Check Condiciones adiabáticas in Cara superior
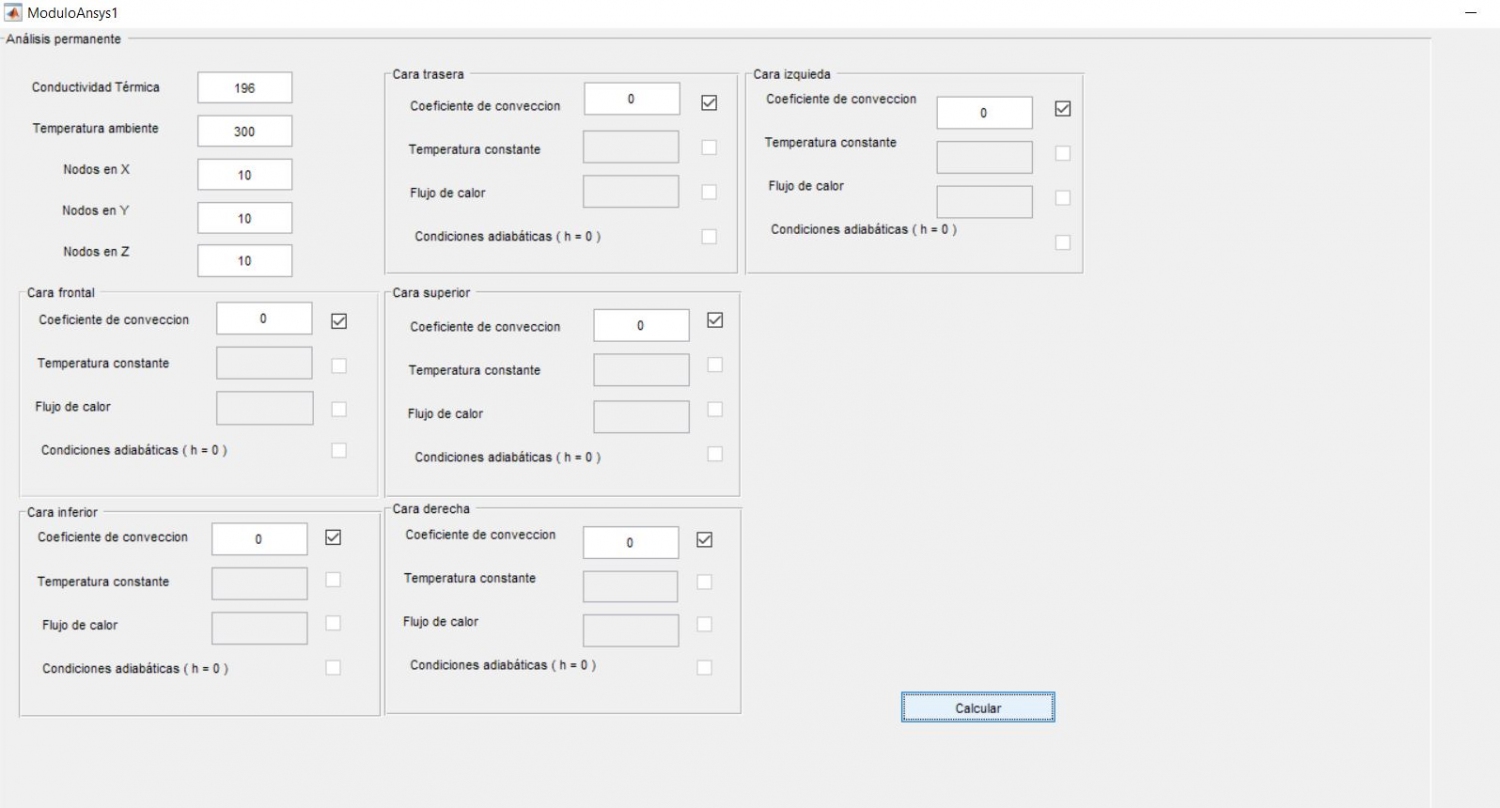Image resolution: width=1500 pixels, height=808 pixels. pos(714,453)
